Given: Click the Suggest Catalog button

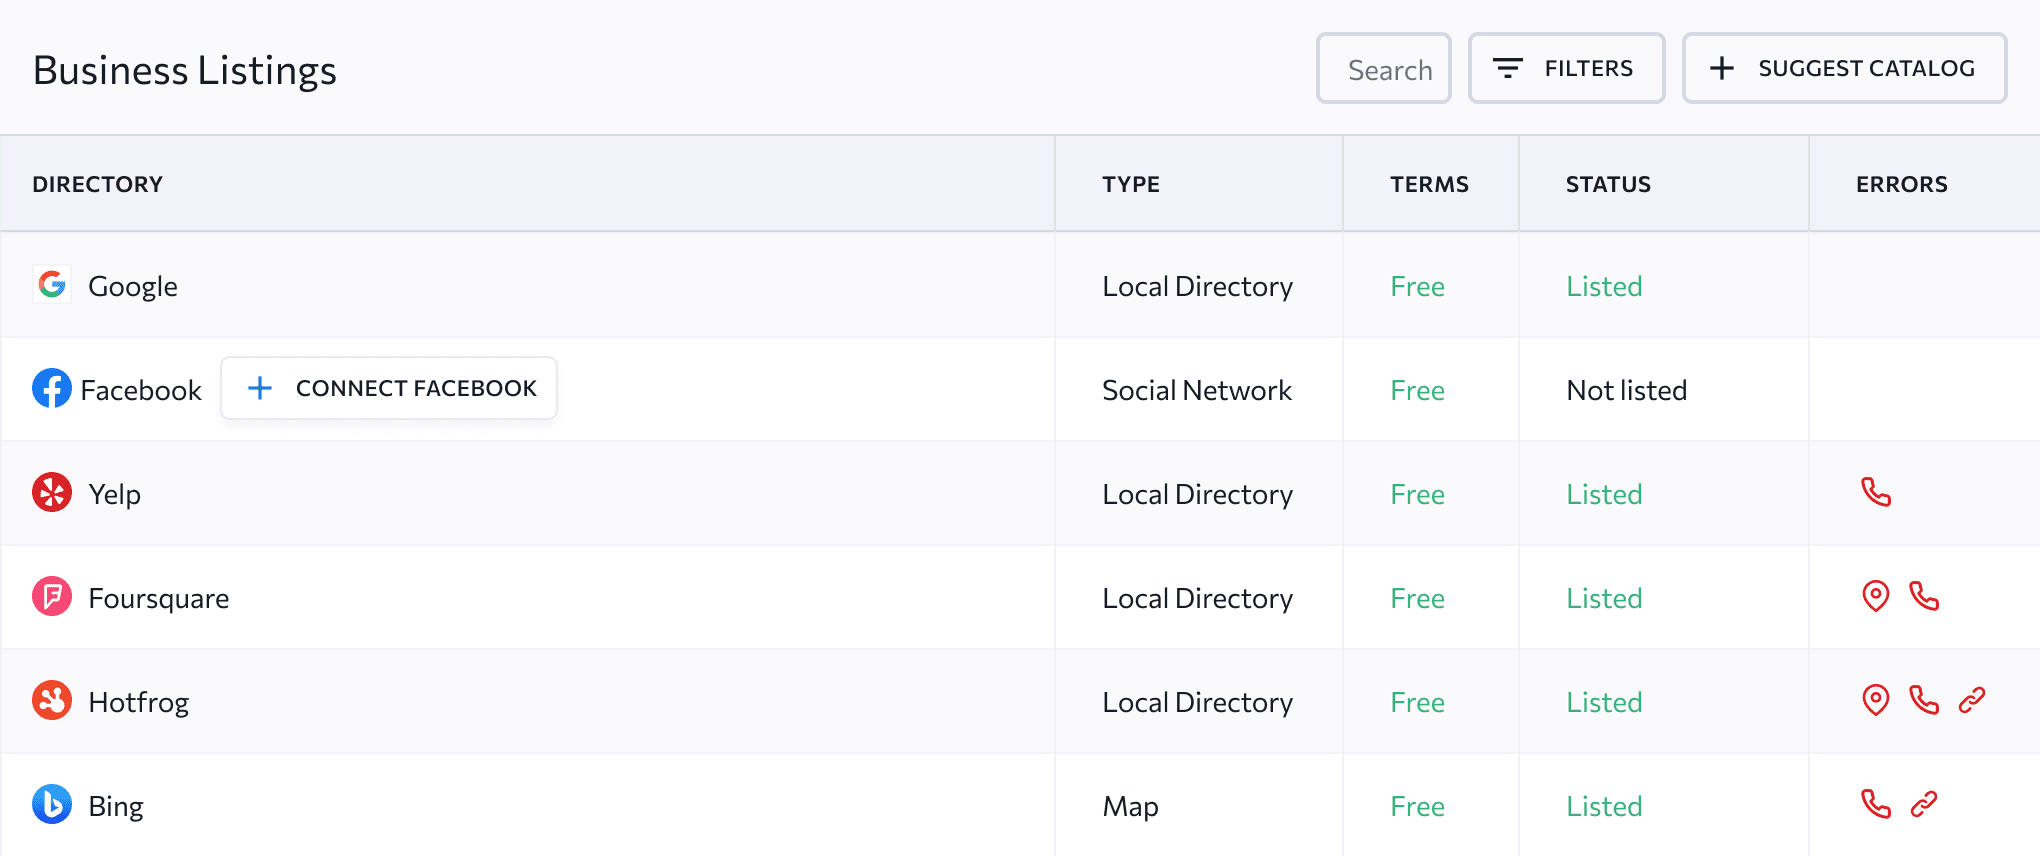Looking at the screenshot, I should 1844,68.
